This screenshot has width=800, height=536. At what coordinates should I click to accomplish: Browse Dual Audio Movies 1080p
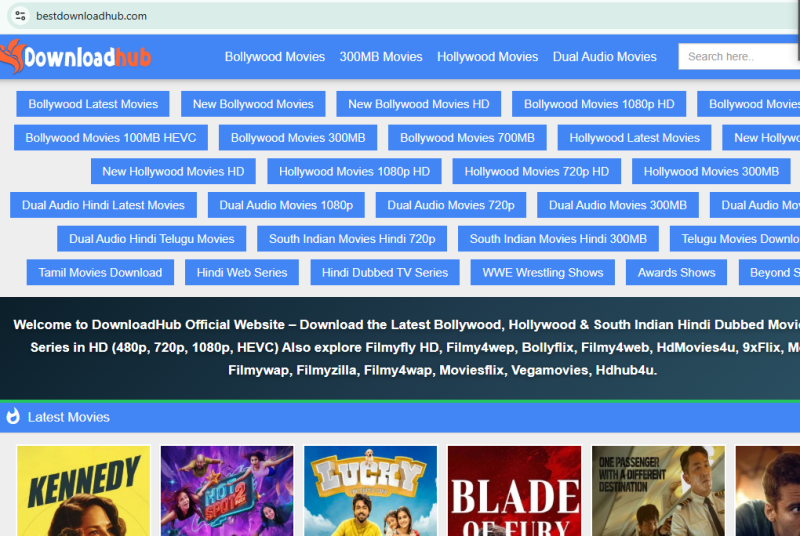(x=286, y=205)
